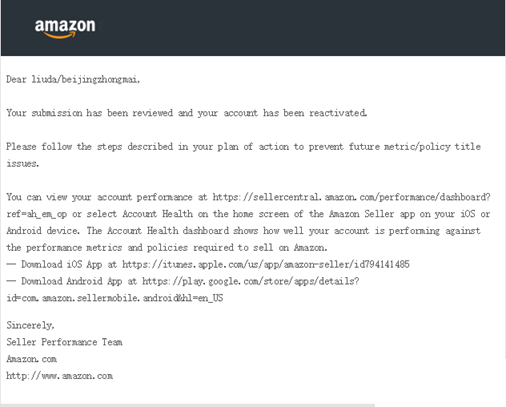Open the http://www.amazon.com link

pyautogui.click(x=60, y=376)
